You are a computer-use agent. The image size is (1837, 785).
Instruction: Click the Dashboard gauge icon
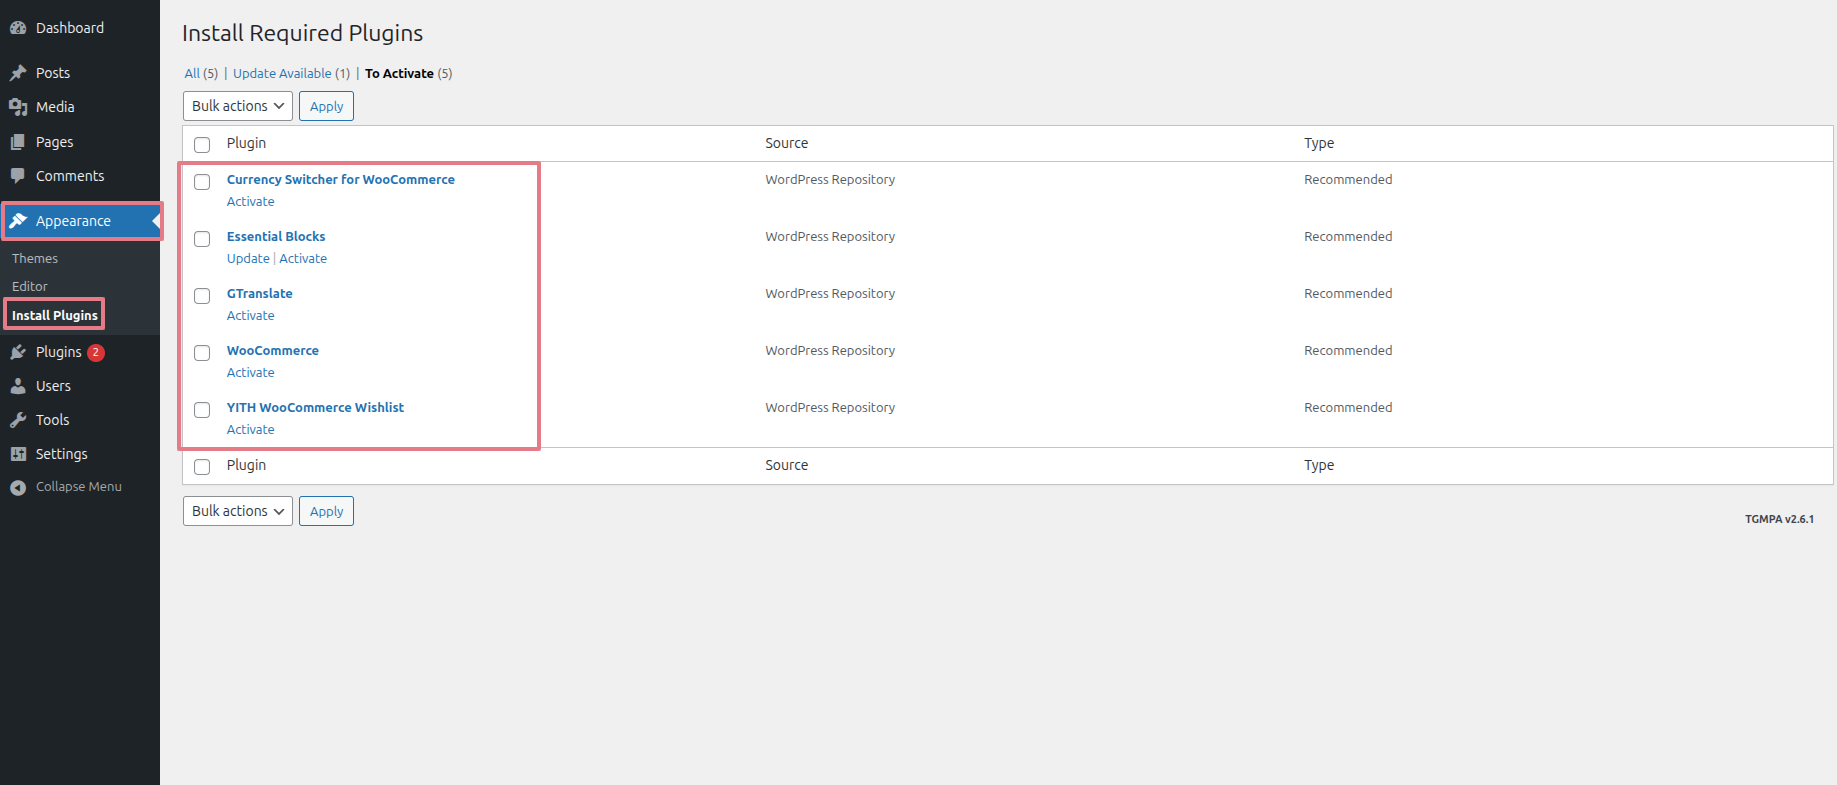click(18, 28)
